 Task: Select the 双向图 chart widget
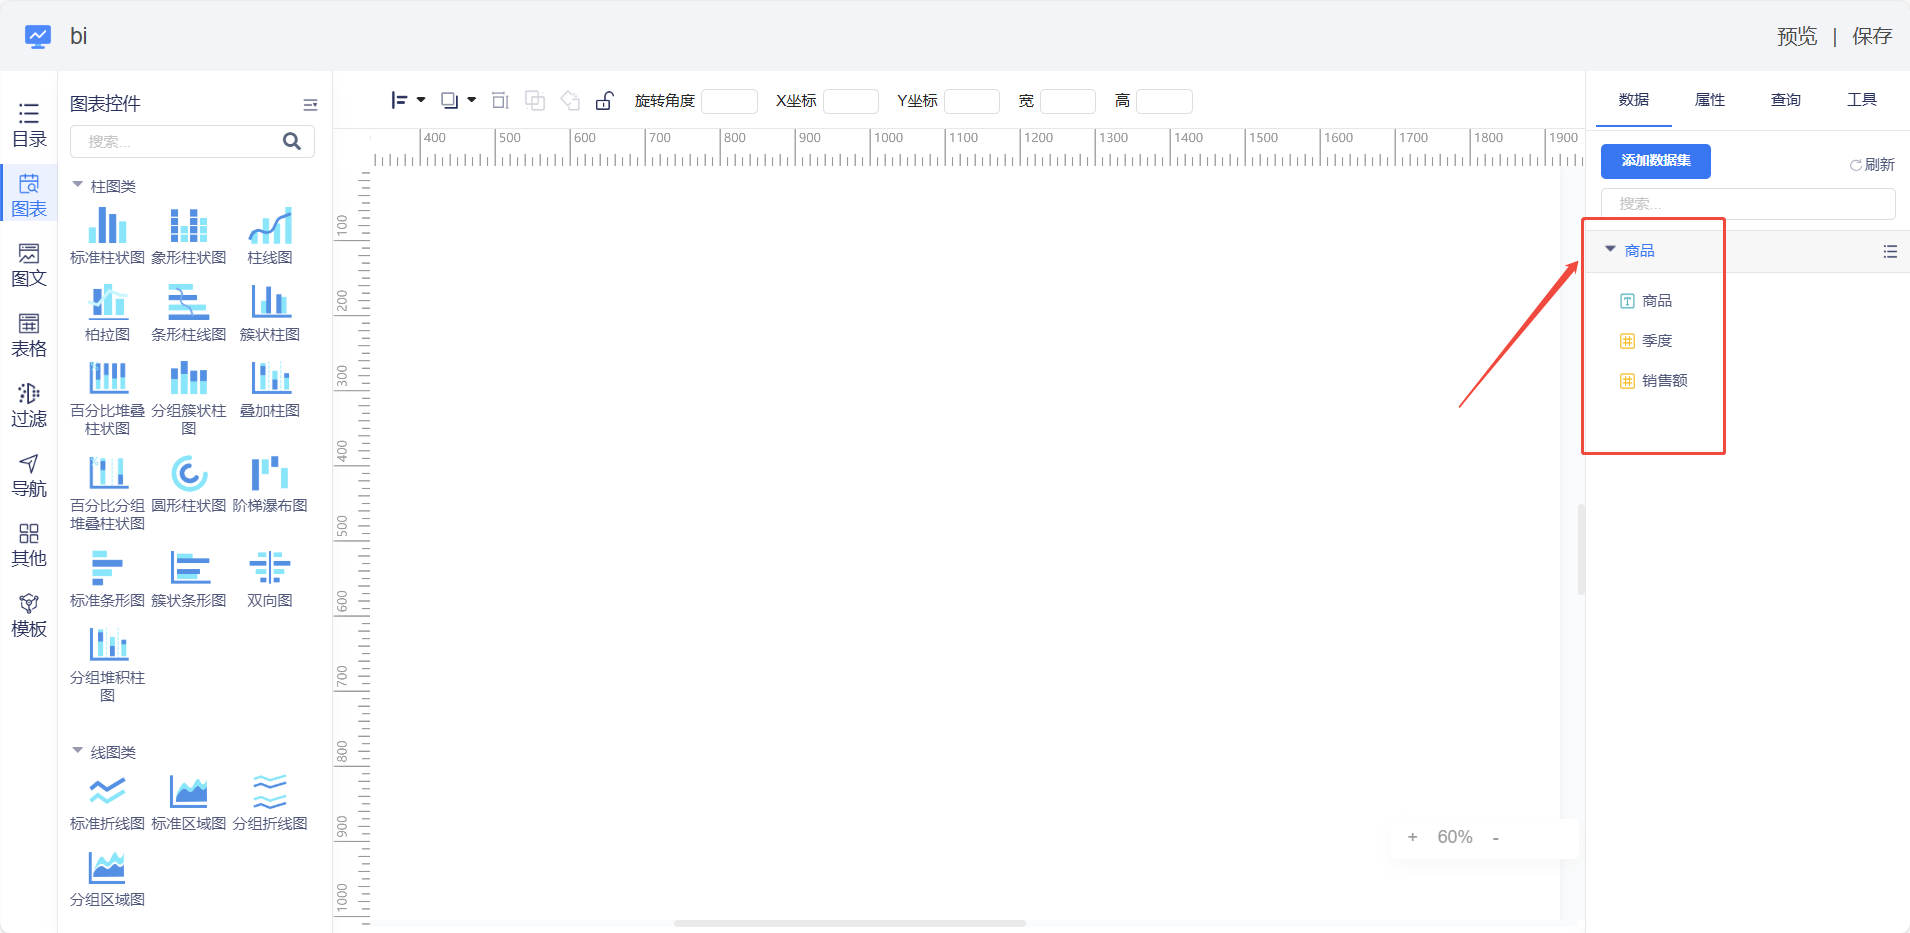(x=270, y=569)
